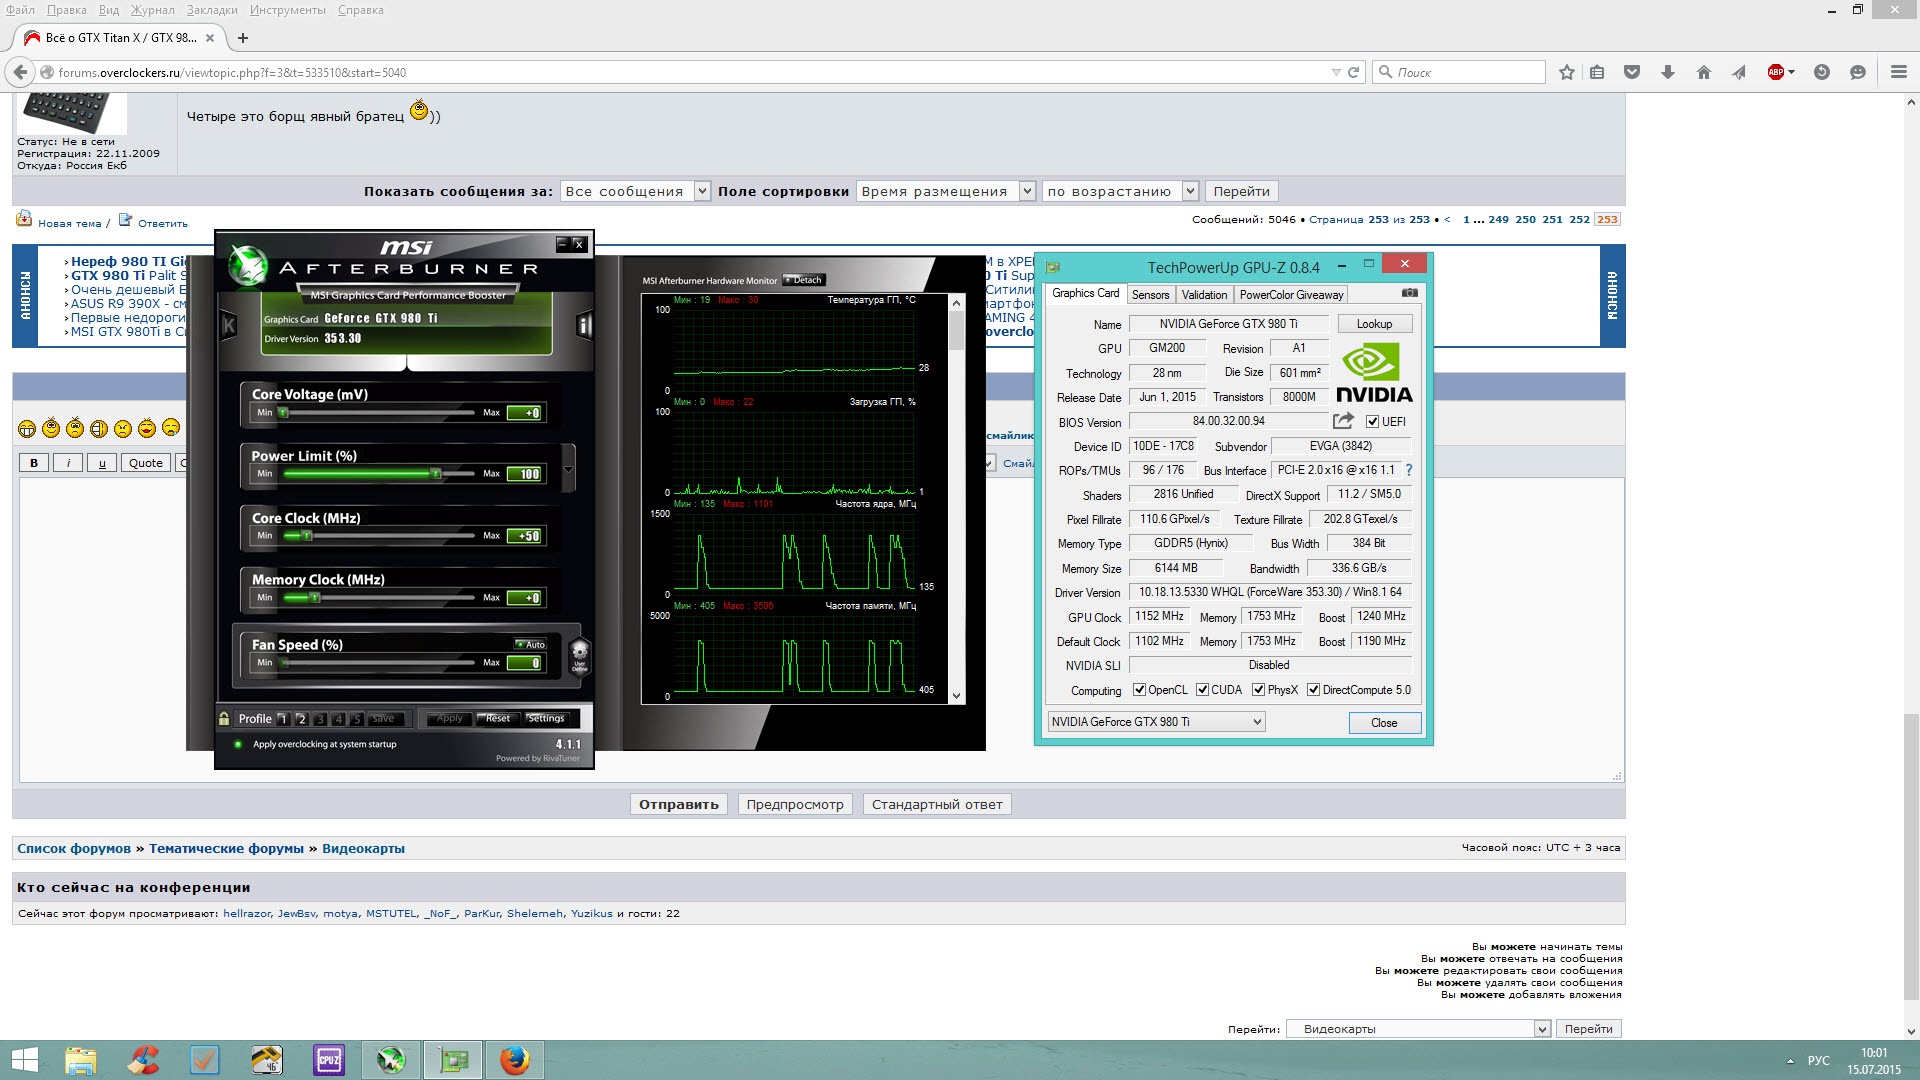
Task: Click the Afterburner info side button
Action: click(584, 324)
